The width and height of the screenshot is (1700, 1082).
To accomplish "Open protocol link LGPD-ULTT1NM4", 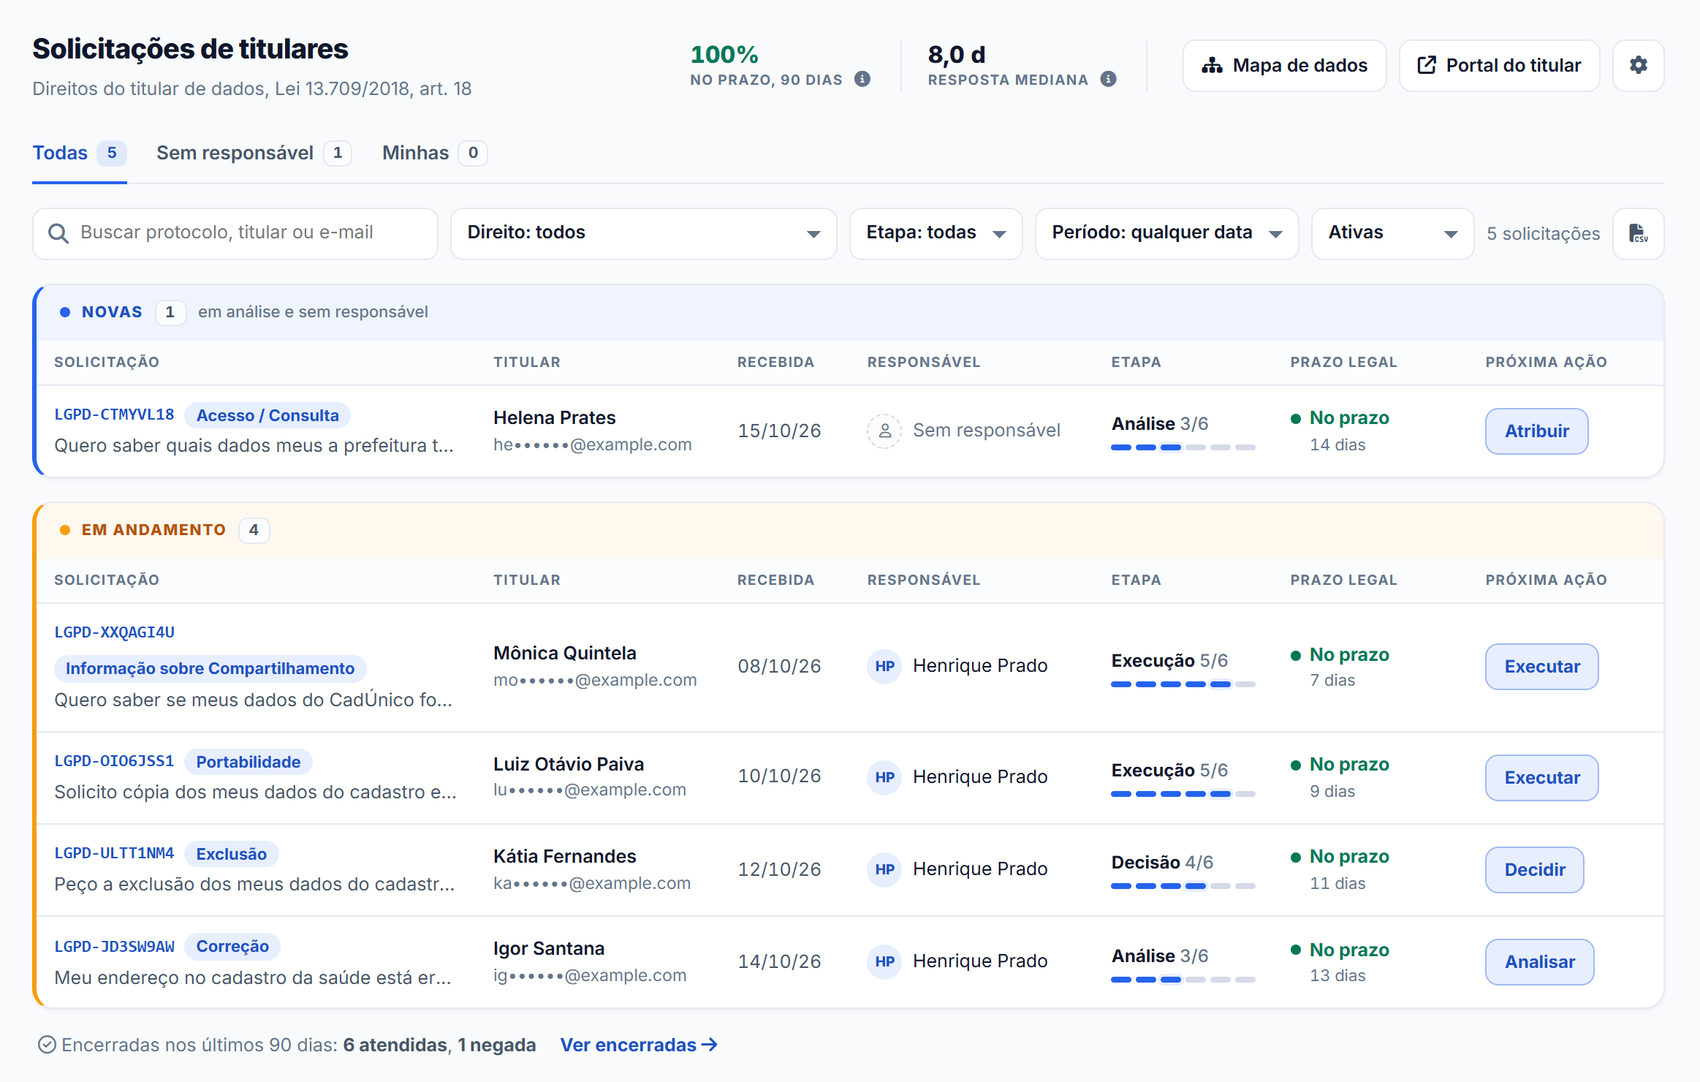I will tap(114, 853).
